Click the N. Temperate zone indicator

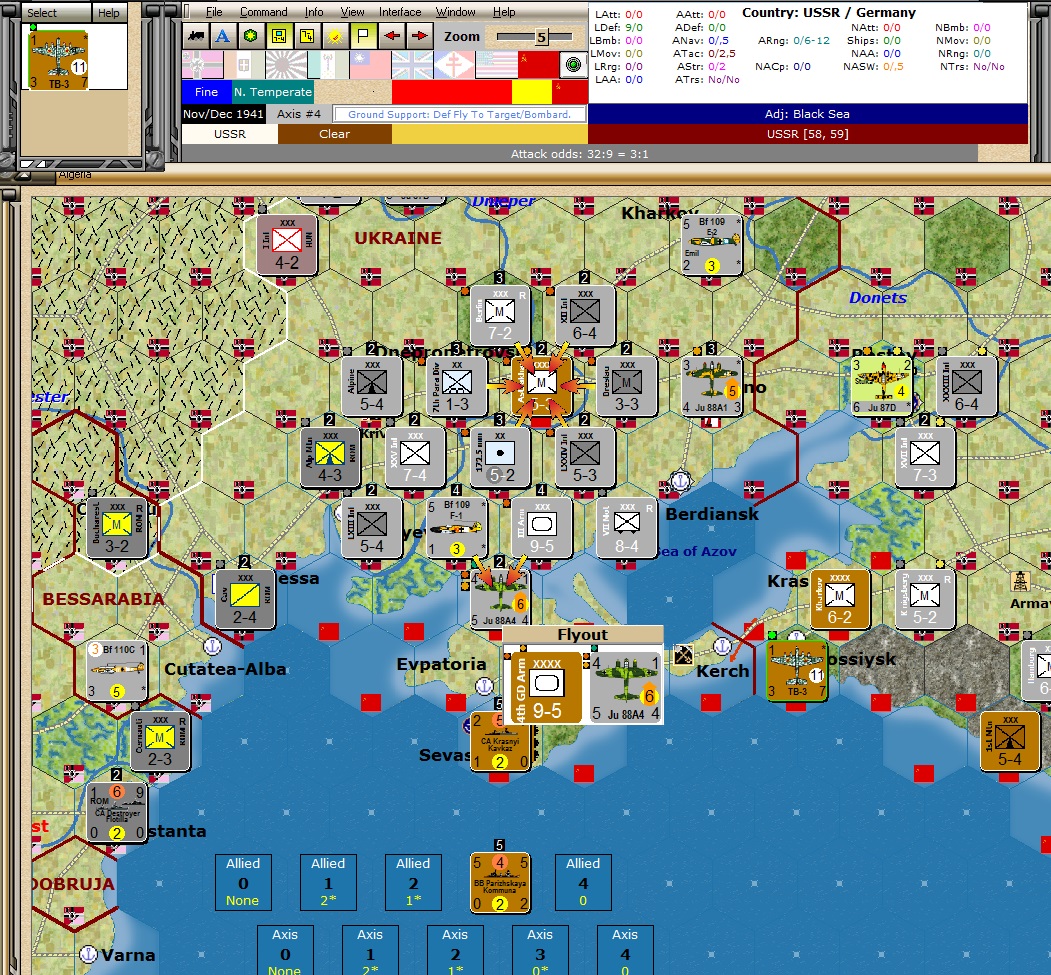click(x=272, y=92)
